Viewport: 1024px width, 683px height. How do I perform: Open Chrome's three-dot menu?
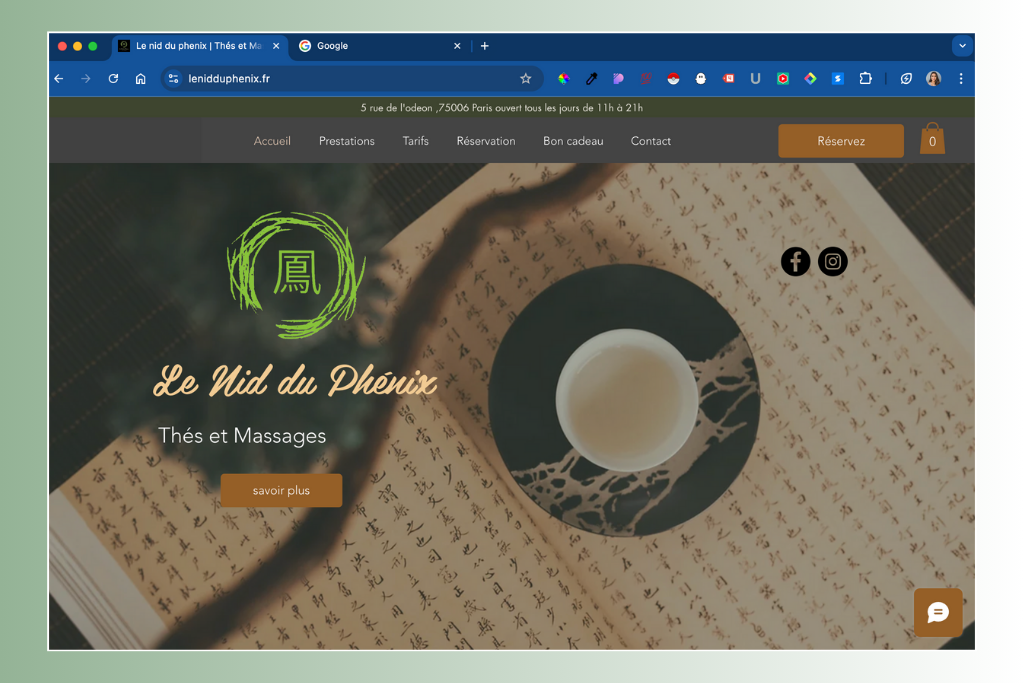click(x=961, y=78)
